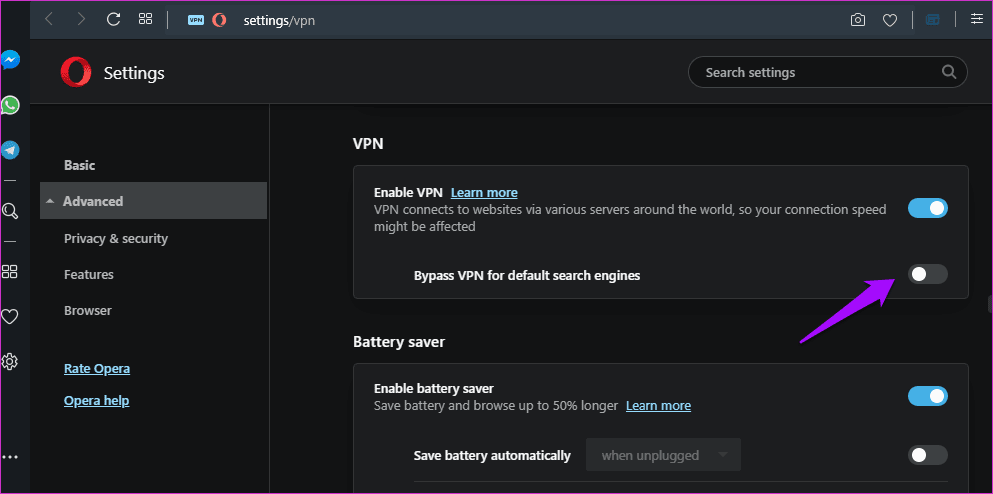Image resolution: width=993 pixels, height=494 pixels.
Task: Click the search magnifier in Search settings
Action: 949,72
